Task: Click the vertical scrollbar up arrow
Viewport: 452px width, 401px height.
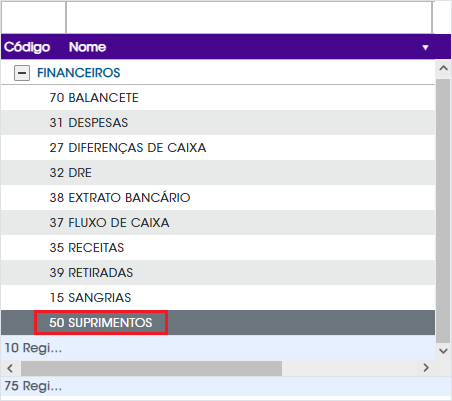Action: point(443,68)
